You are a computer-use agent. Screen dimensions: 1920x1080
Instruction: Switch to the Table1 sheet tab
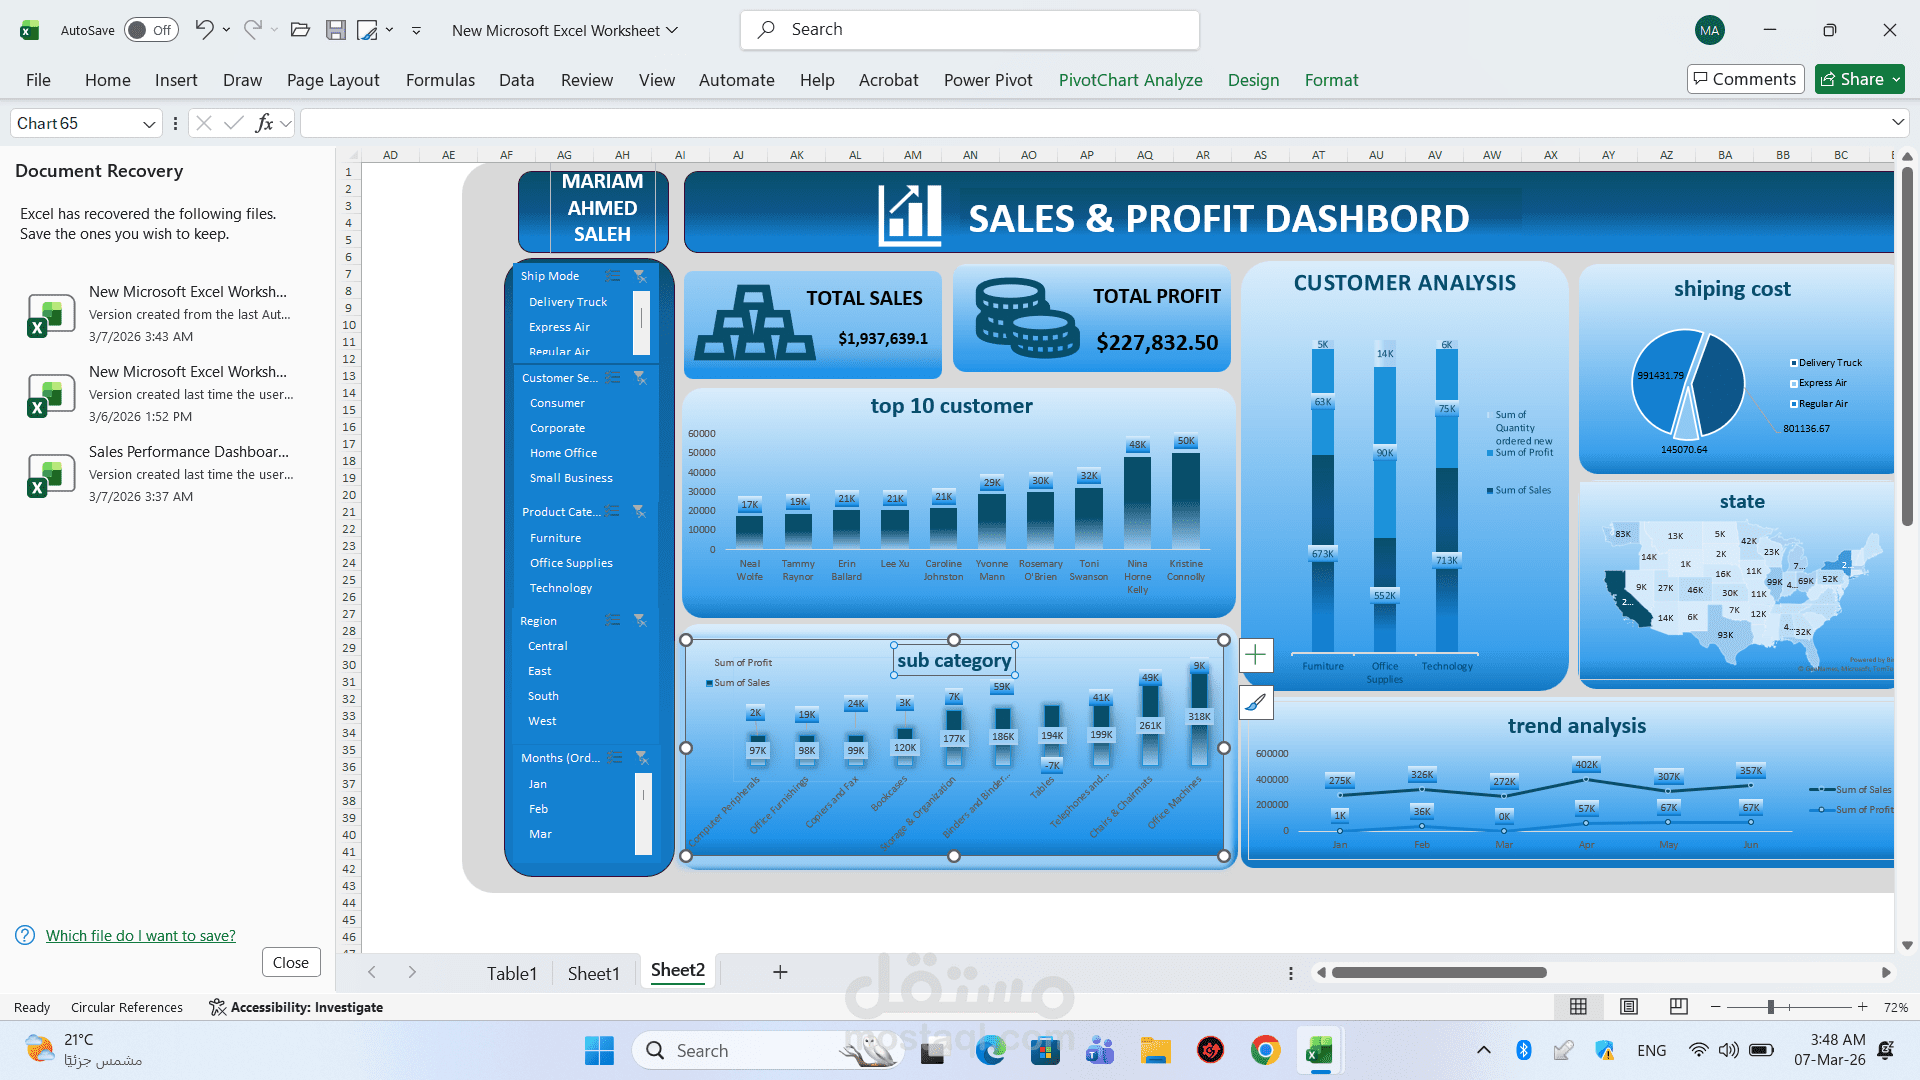coord(512,973)
